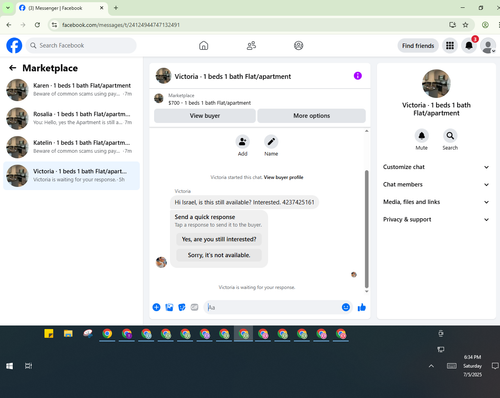Image resolution: width=500 pixels, height=398 pixels.
Task: Send 'Yes, are you still interested?' response
Action: click(219, 239)
